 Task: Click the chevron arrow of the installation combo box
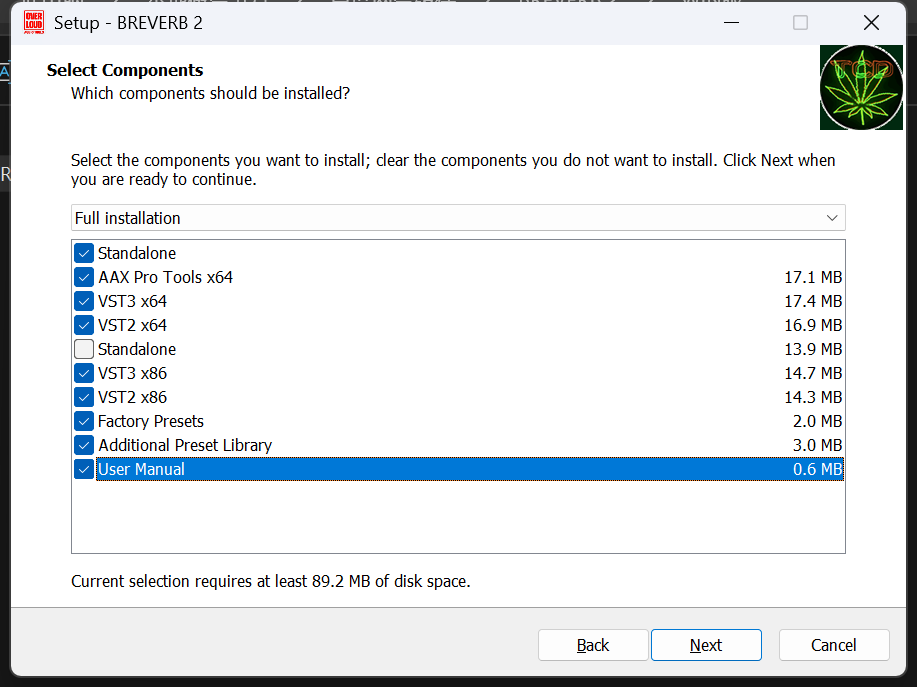pyautogui.click(x=832, y=218)
